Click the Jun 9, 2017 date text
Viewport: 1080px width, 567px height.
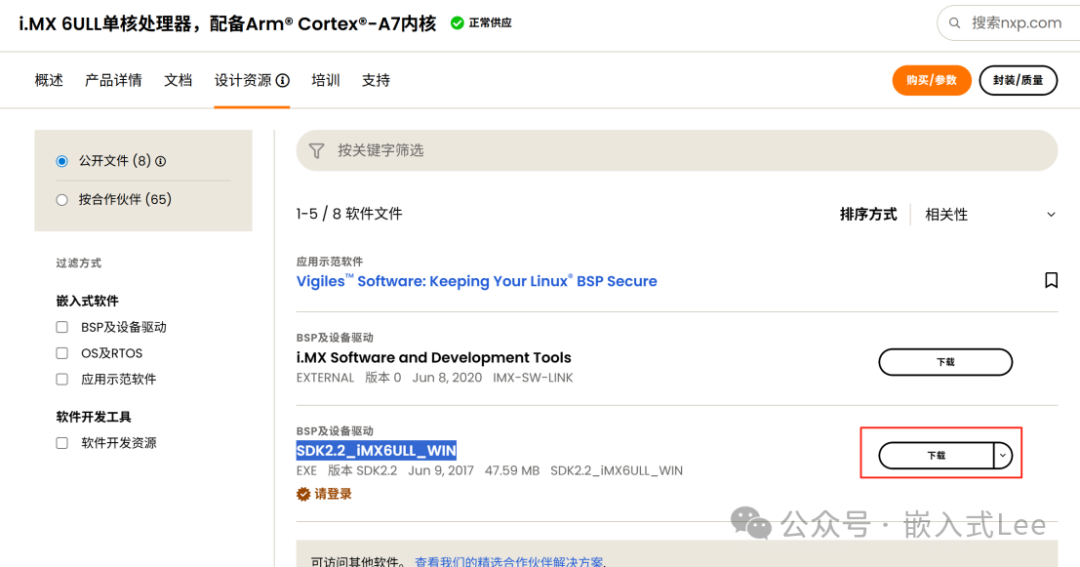[441, 471]
